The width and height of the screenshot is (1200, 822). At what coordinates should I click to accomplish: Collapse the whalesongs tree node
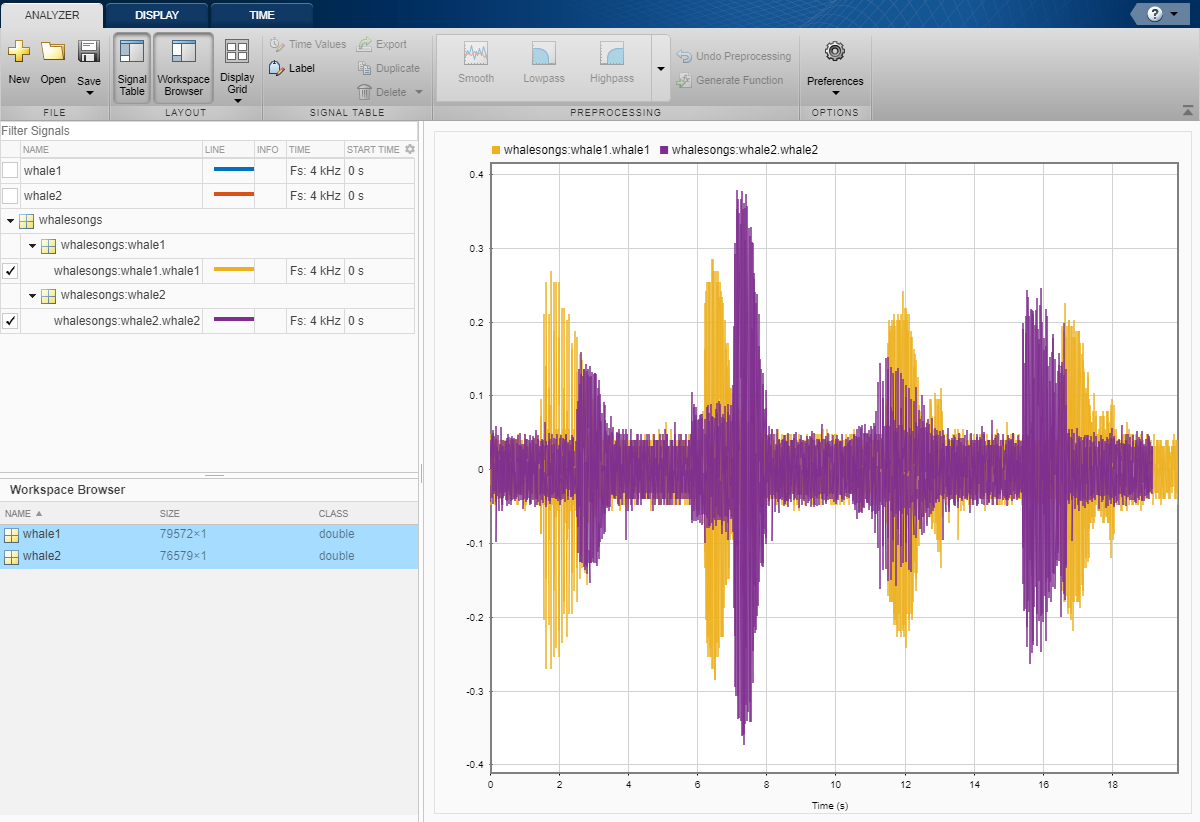(10, 220)
